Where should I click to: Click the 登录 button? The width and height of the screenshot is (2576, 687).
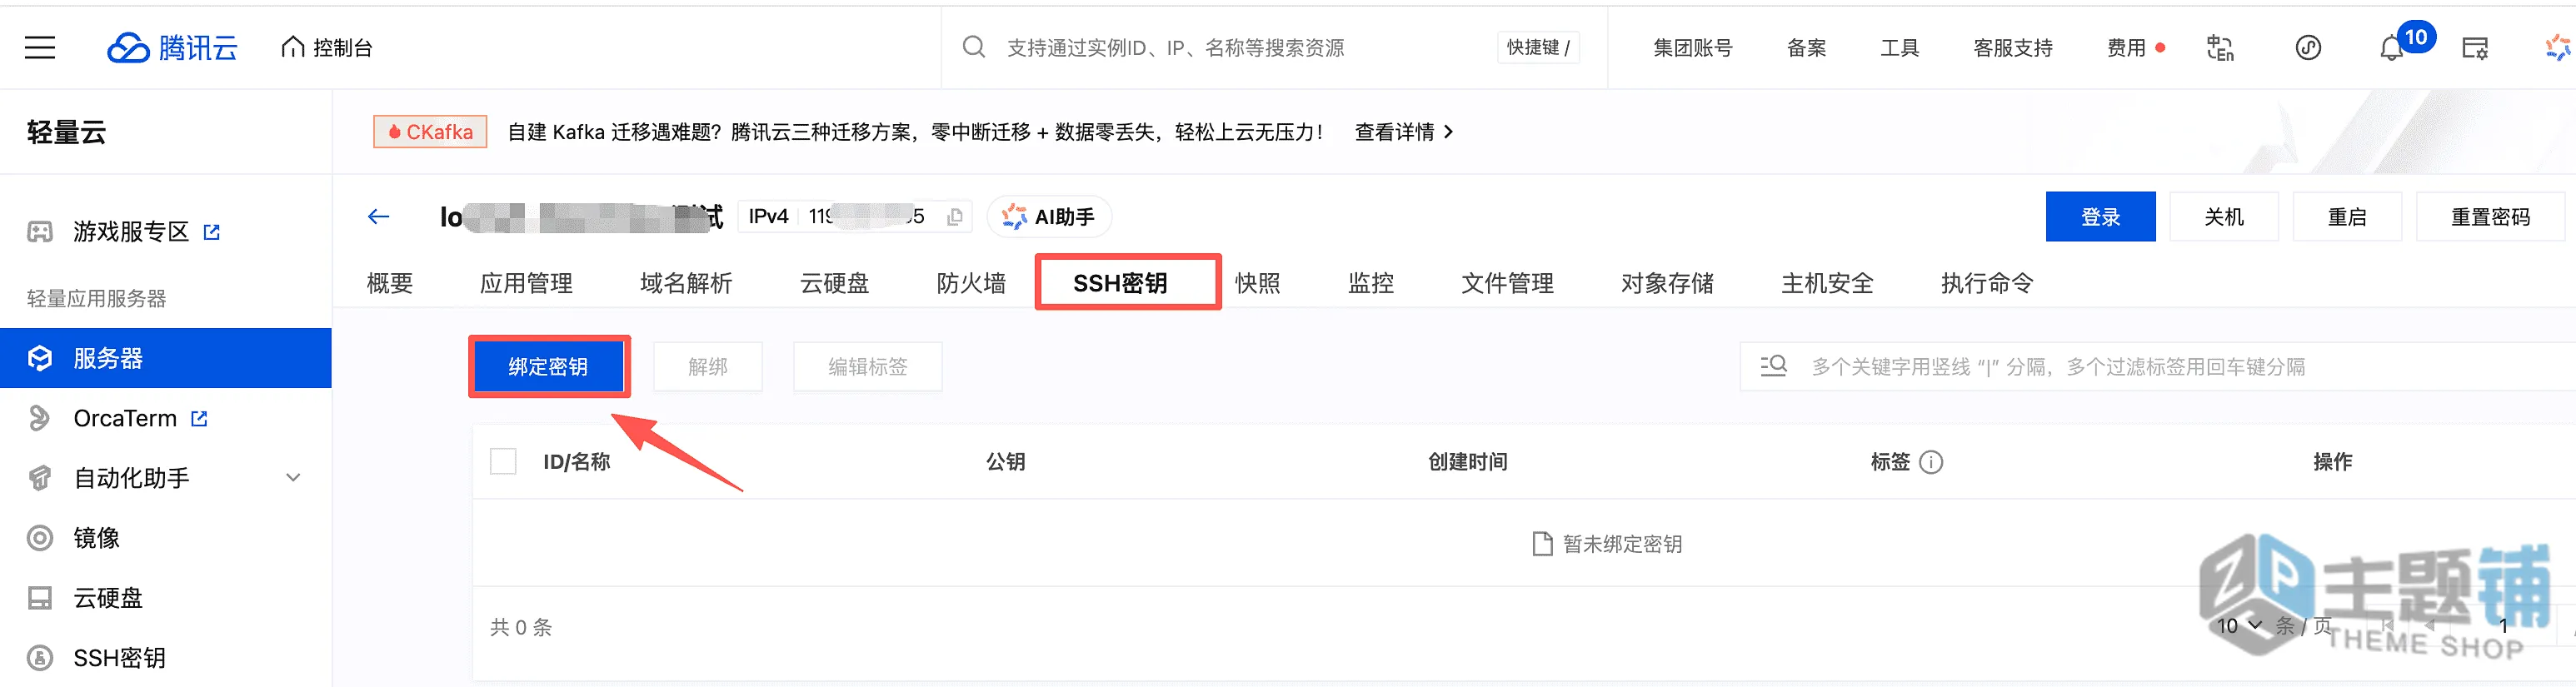(2100, 216)
